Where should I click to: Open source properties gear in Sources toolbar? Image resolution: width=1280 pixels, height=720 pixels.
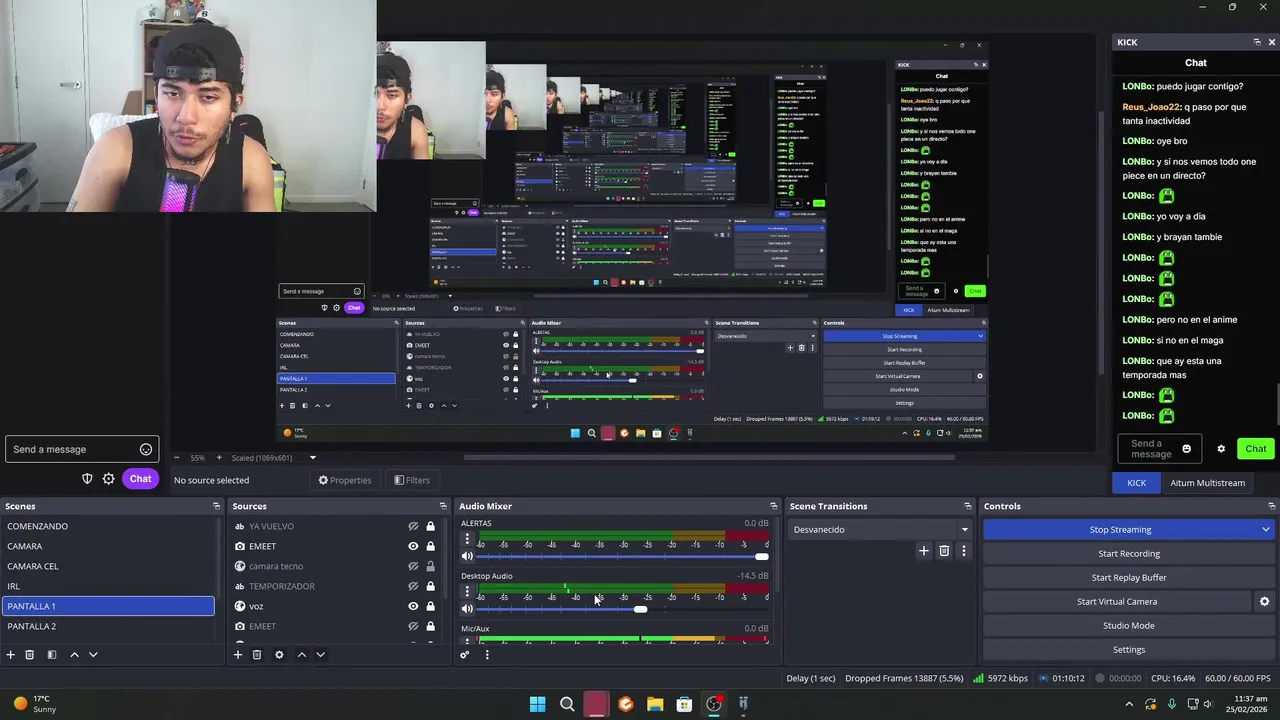(x=279, y=654)
